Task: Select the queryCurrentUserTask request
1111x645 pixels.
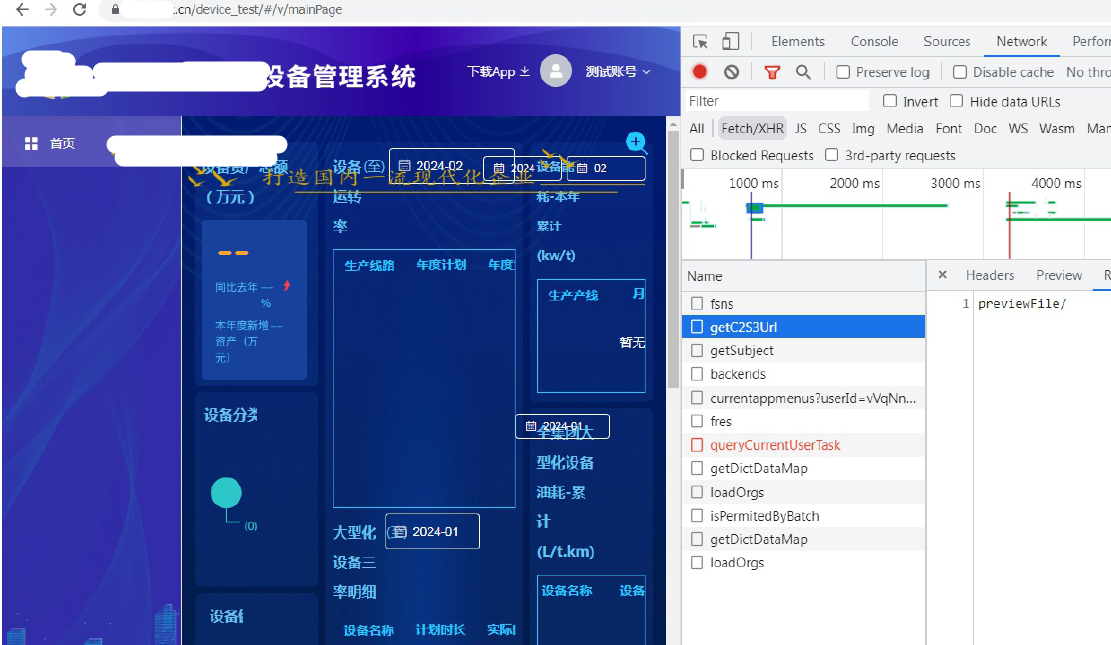Action: coord(775,445)
